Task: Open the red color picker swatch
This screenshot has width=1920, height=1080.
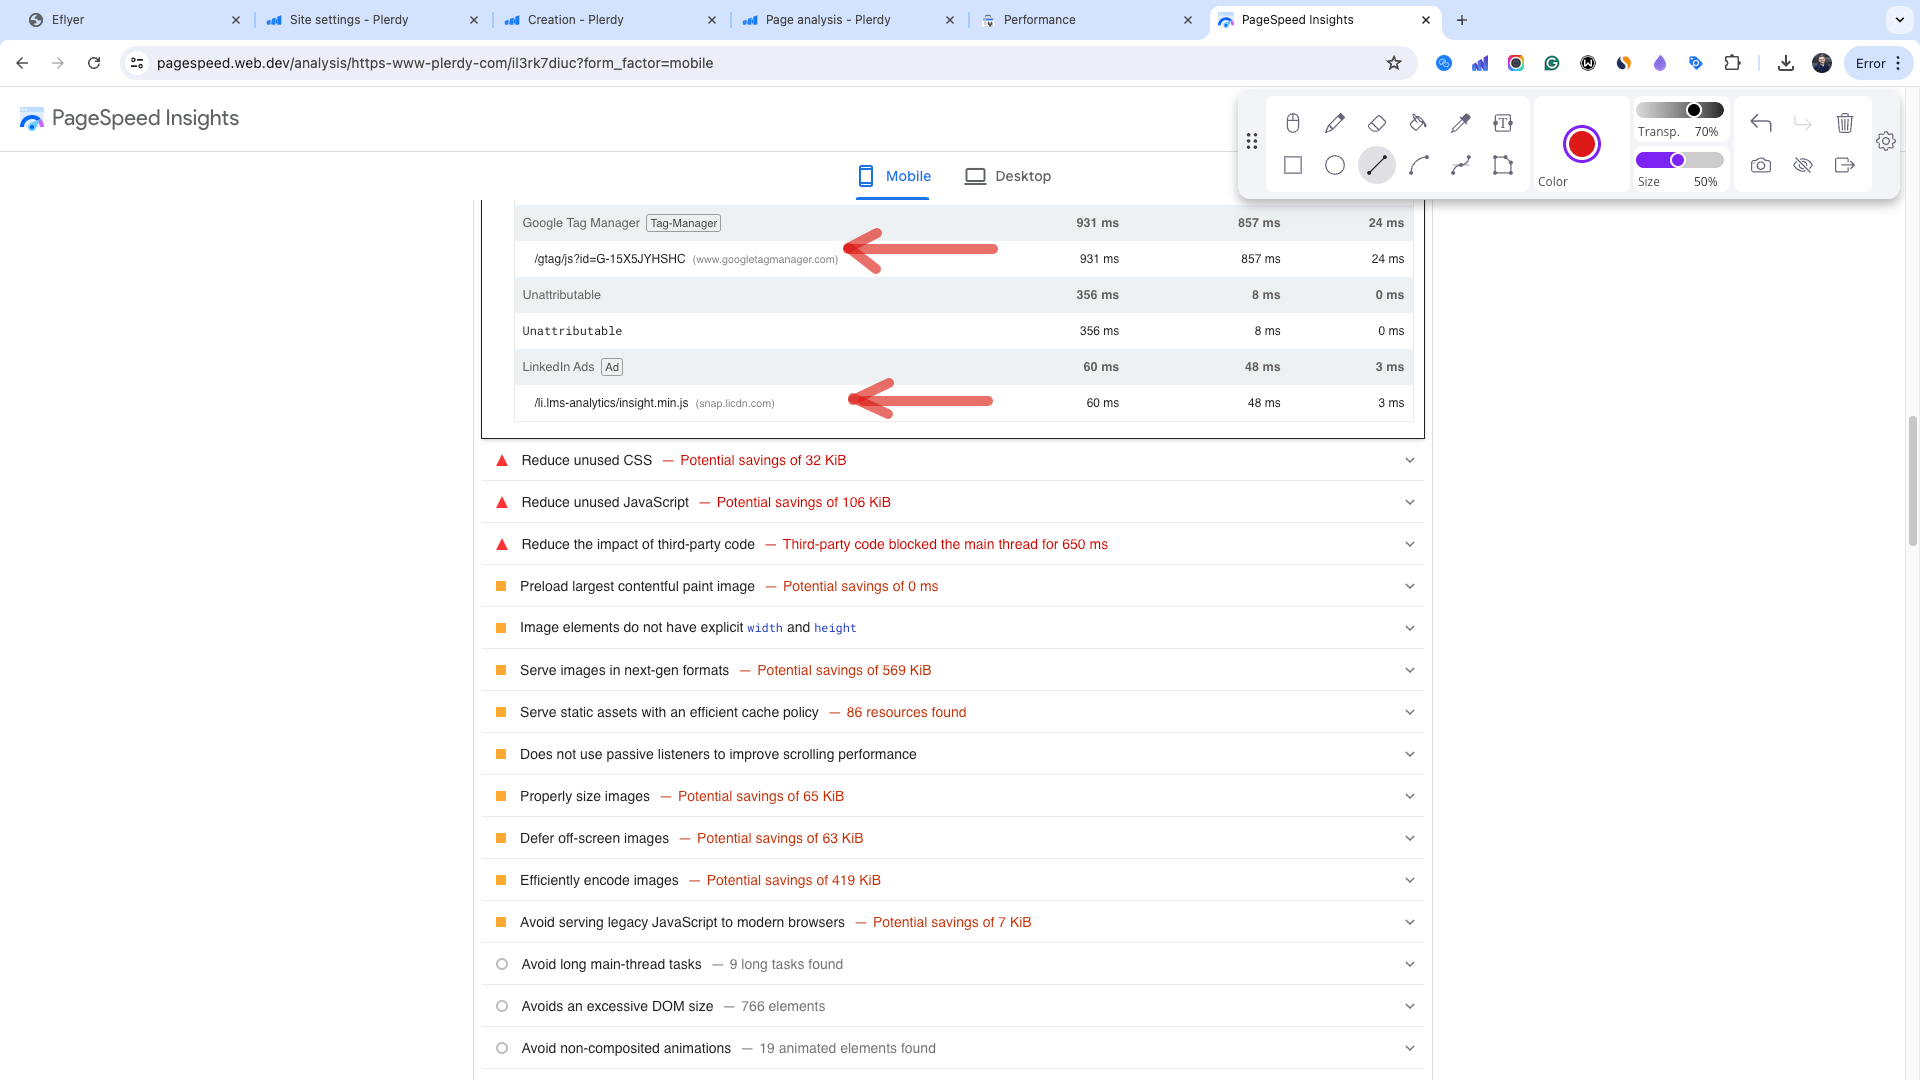Action: (1582, 144)
